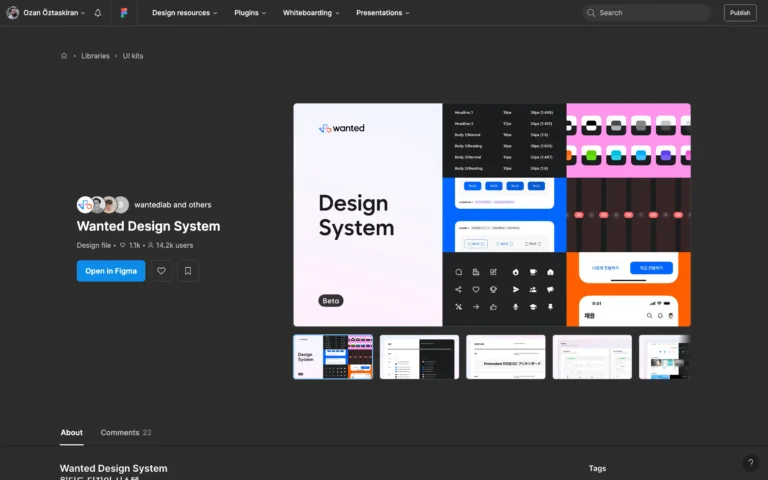Click the Publish button

pos(740,13)
